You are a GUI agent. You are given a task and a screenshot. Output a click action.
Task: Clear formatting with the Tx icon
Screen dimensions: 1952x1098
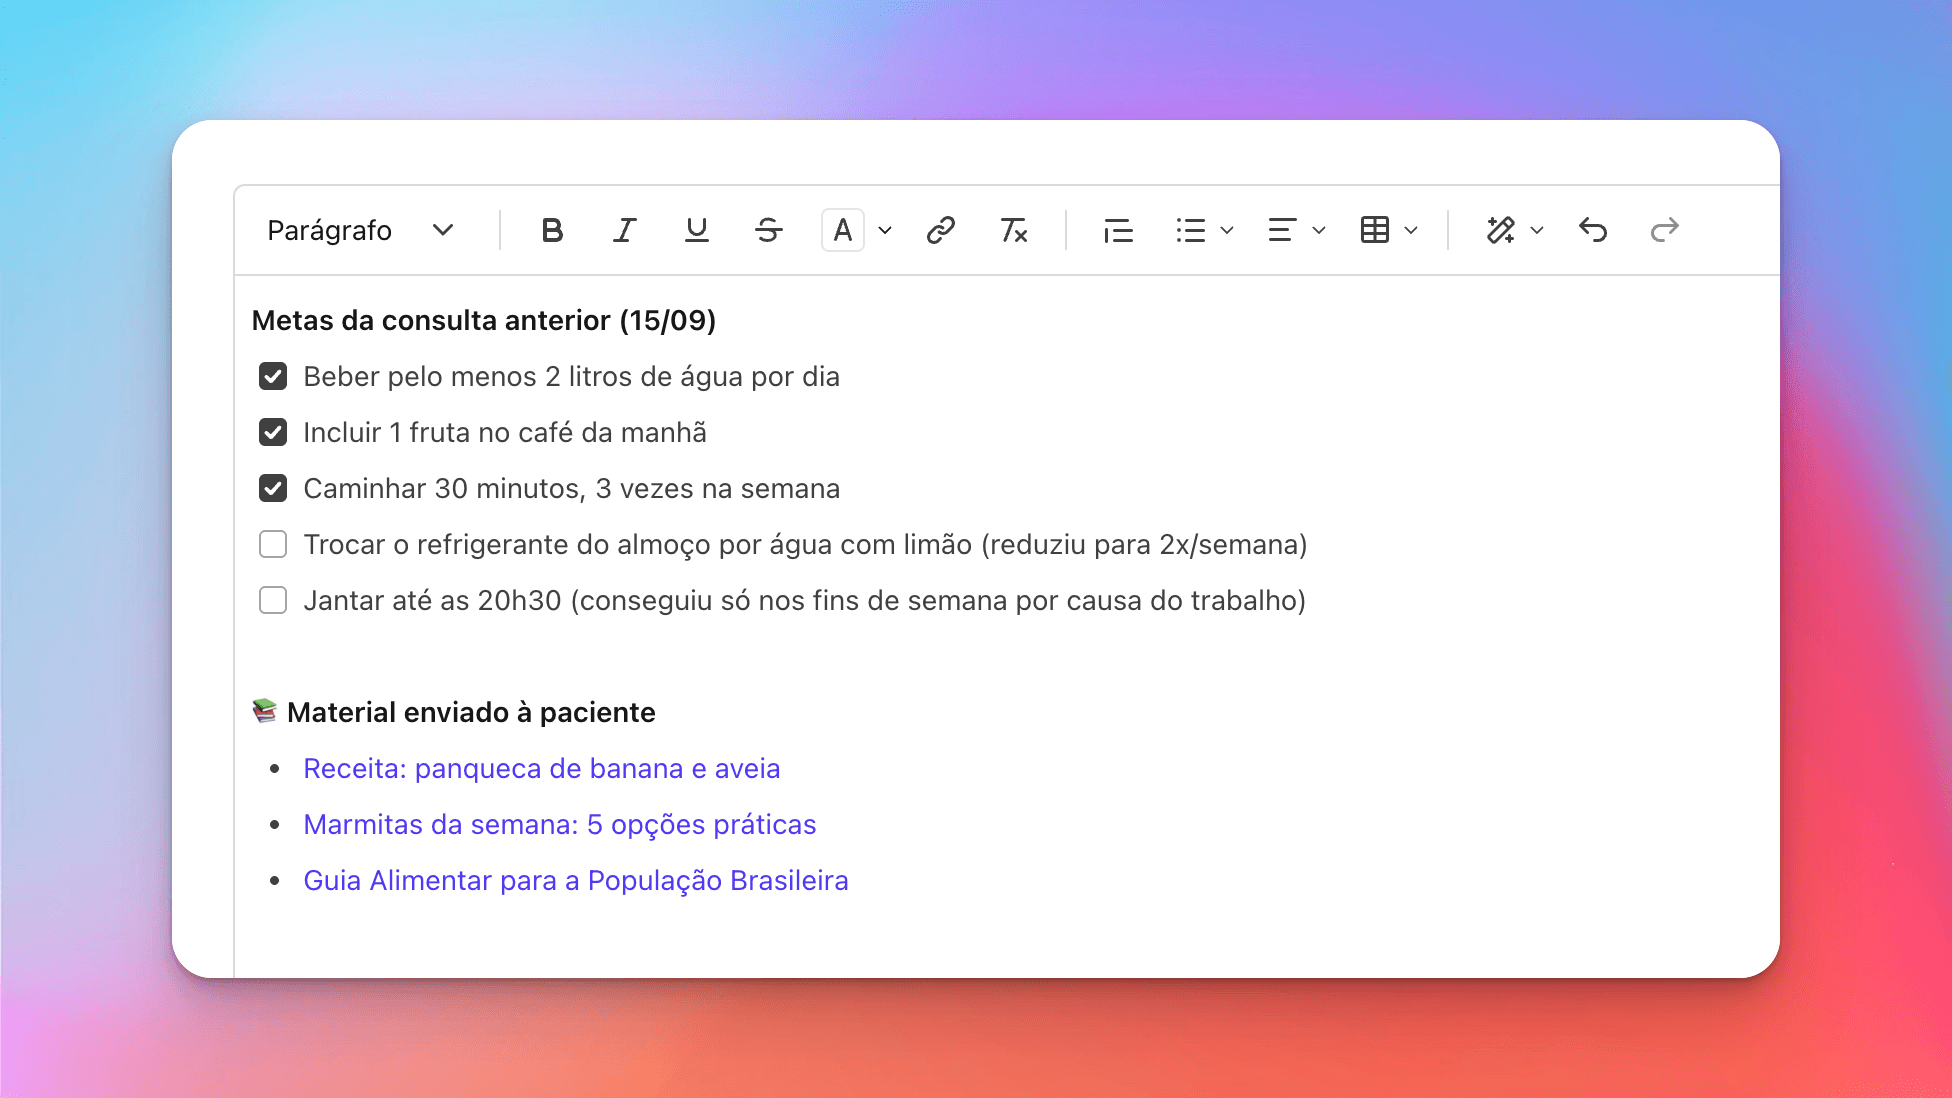point(1013,231)
